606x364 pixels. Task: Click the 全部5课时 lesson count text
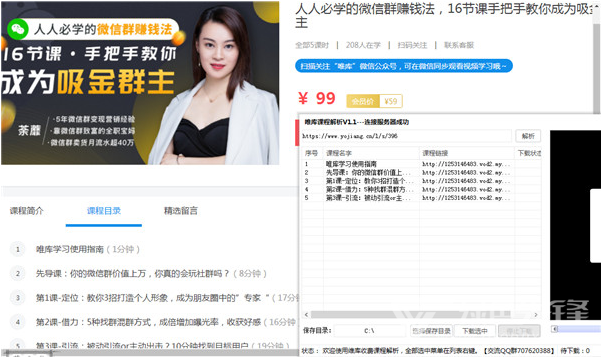[312, 45]
